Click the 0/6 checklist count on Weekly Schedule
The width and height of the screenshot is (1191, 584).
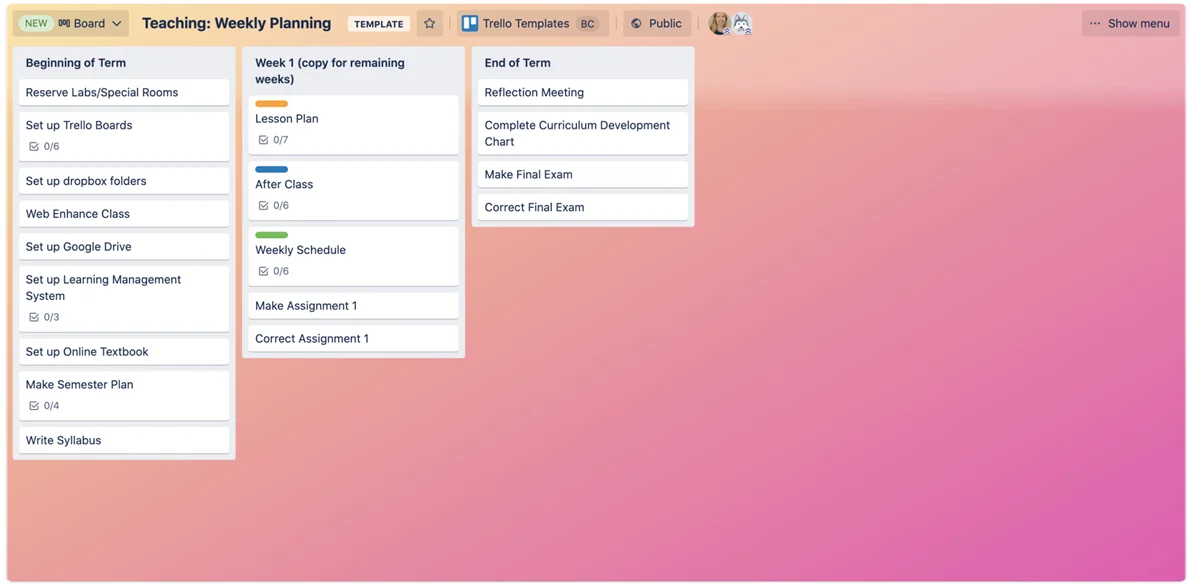281,271
